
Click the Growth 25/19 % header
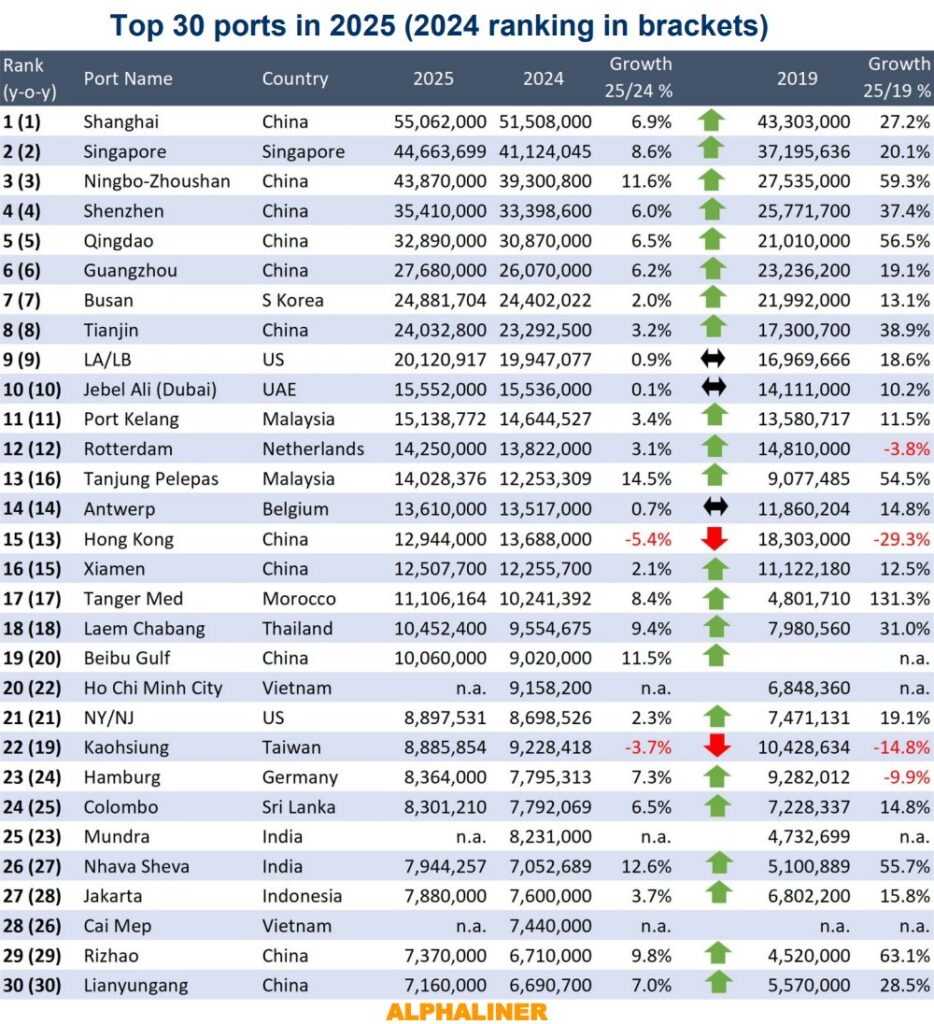pos(899,78)
